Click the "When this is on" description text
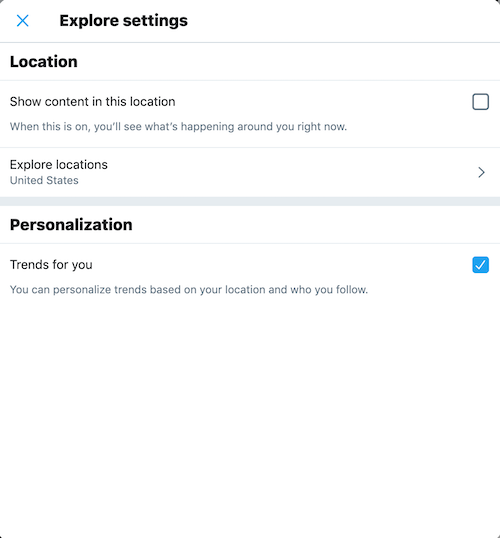 [178, 127]
